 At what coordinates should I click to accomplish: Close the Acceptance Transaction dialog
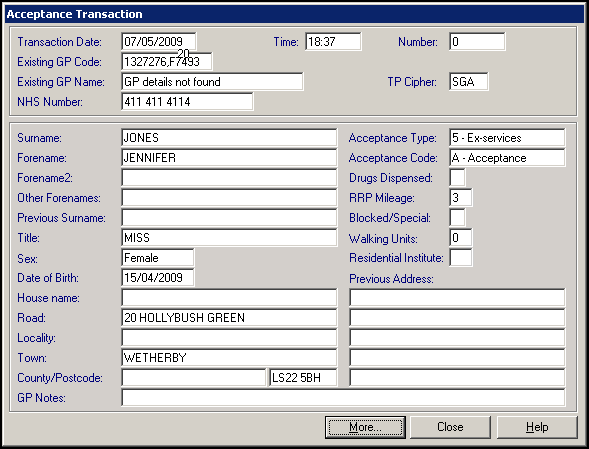click(450, 427)
